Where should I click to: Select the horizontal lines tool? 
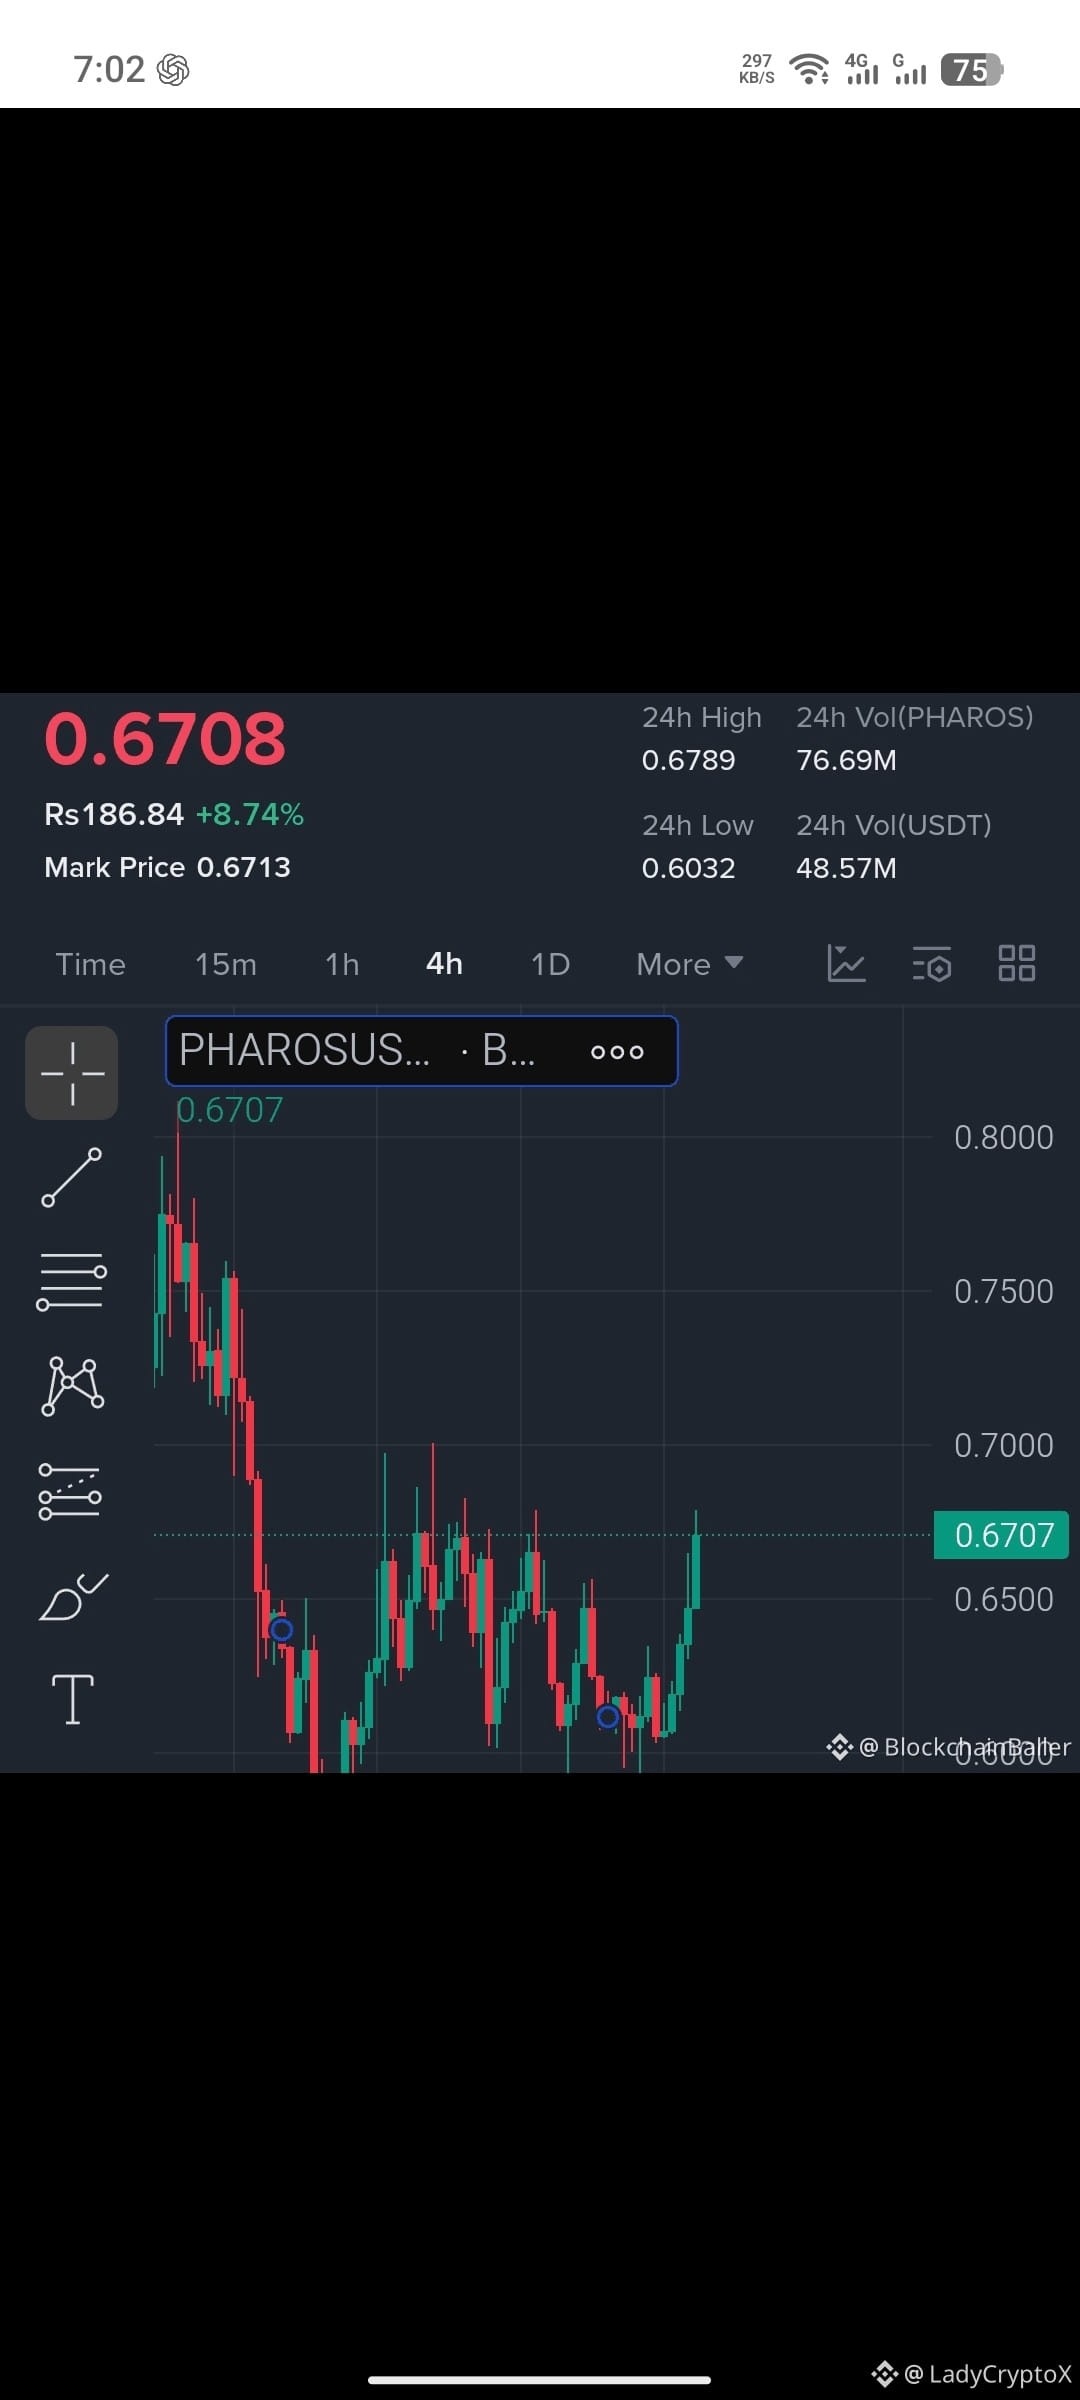coord(71,1281)
